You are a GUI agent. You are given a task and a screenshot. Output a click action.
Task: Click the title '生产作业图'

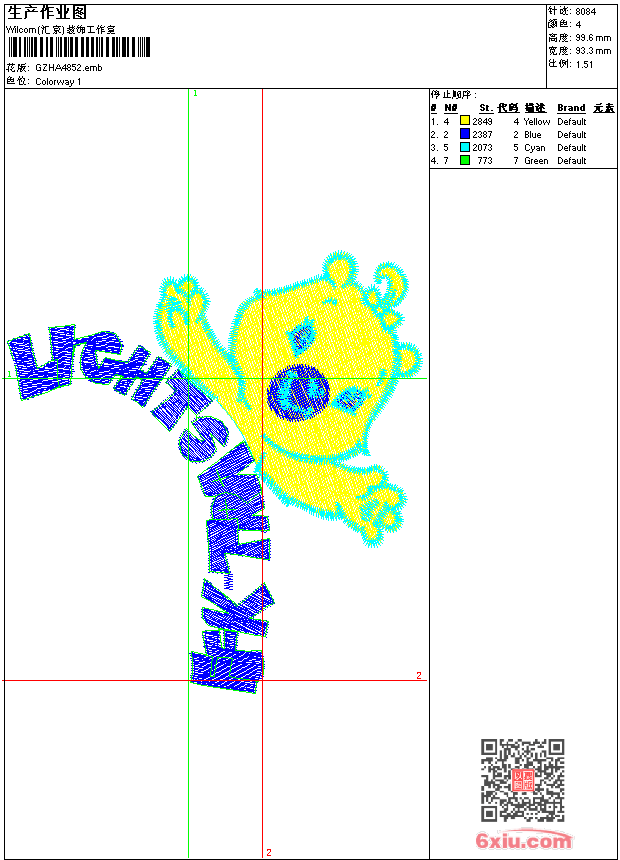click(x=47, y=13)
